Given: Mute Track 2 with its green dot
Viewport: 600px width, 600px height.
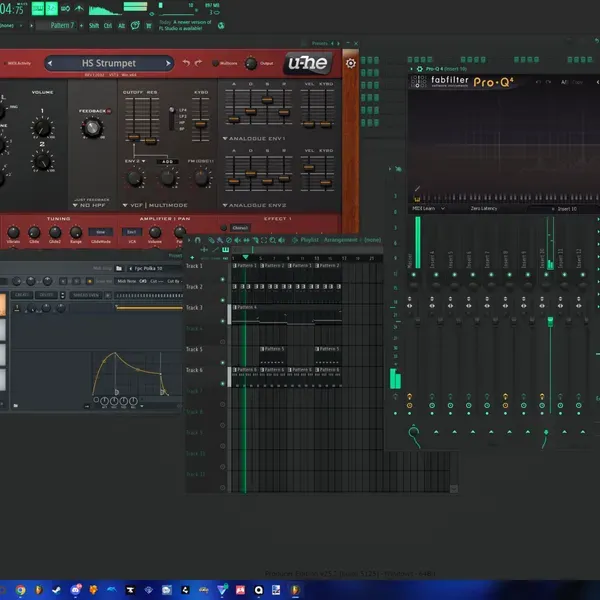Looking at the screenshot, I should [x=223, y=300].
